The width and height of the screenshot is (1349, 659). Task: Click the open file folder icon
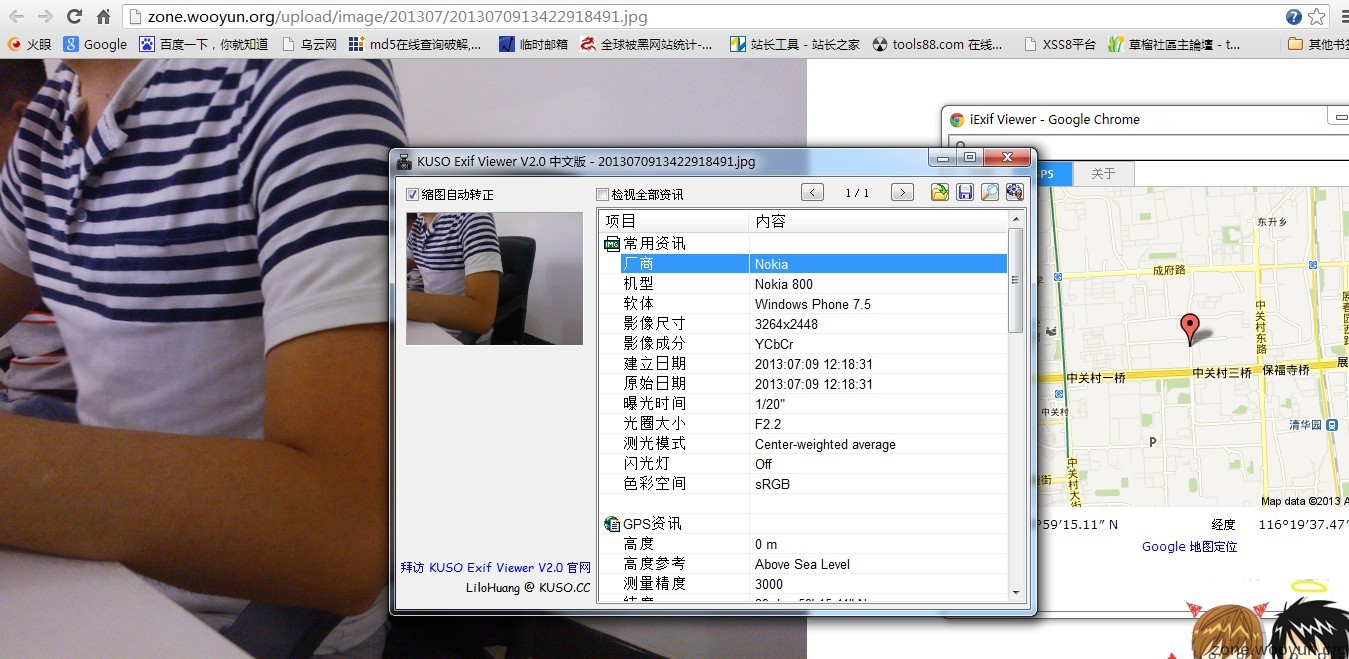tap(939, 193)
